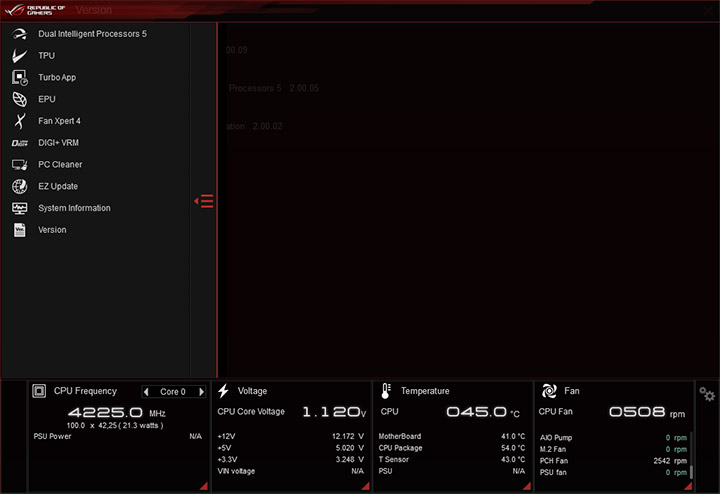720x494 pixels.
Task: Expand the Temperature panel corner triangle
Action: point(528,486)
